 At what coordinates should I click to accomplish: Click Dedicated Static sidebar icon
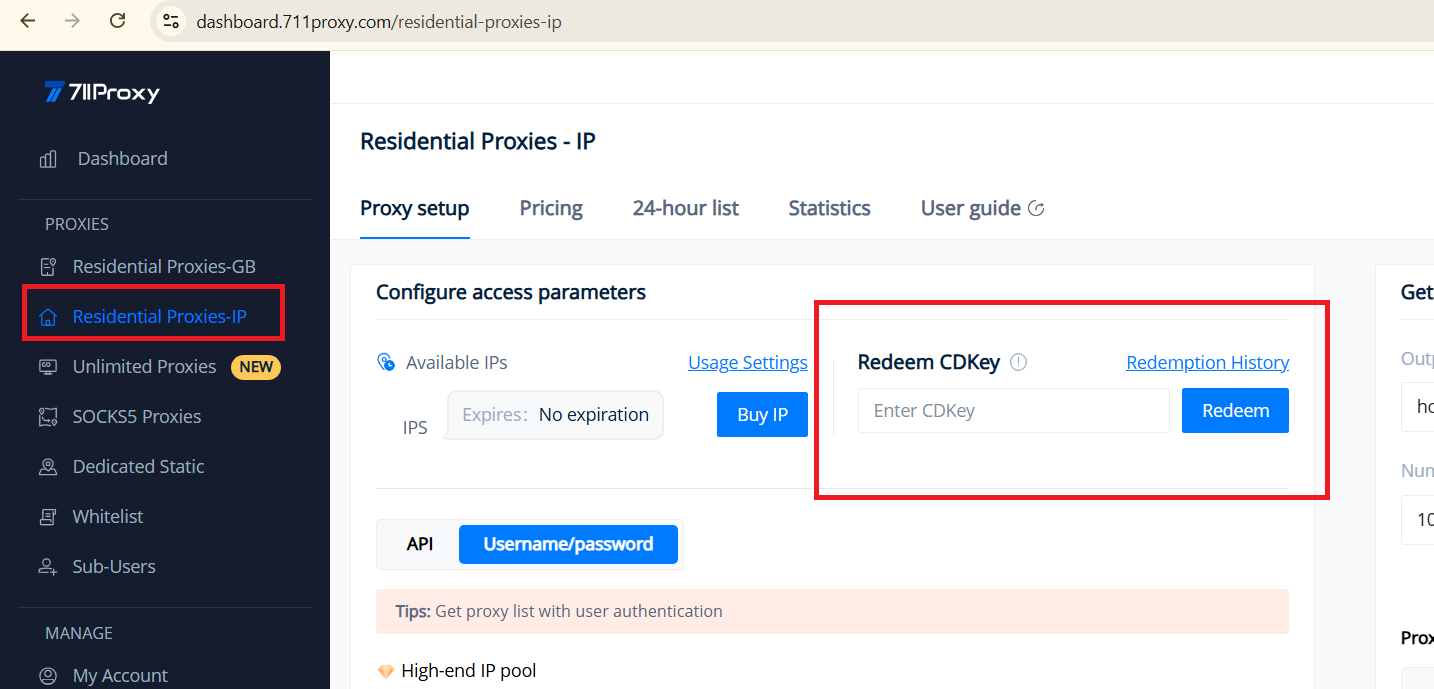tap(47, 467)
